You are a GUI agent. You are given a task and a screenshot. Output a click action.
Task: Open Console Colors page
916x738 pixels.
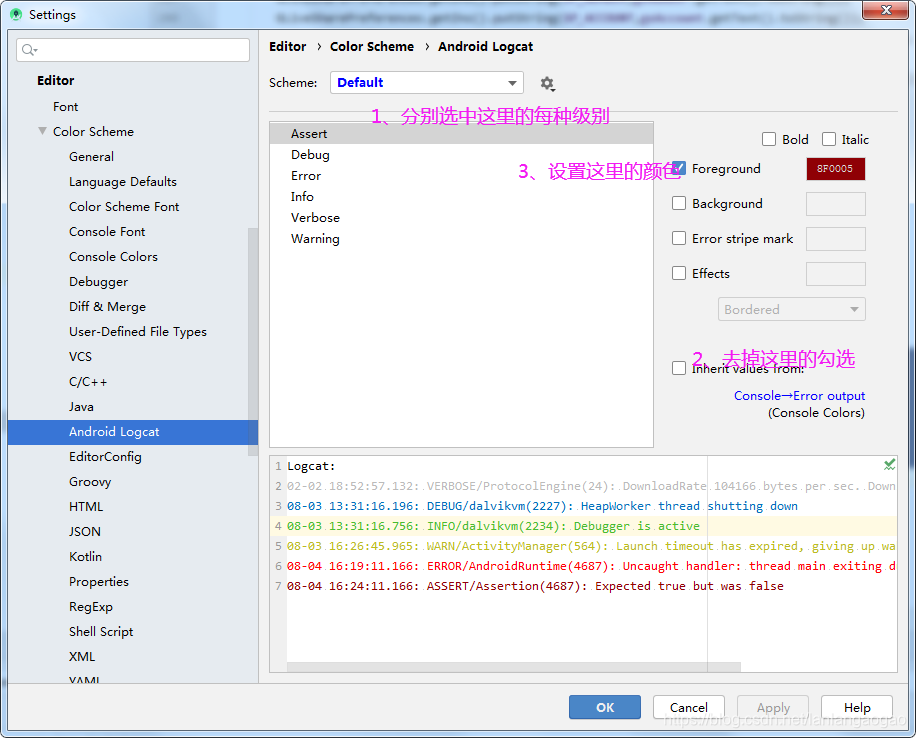[113, 257]
